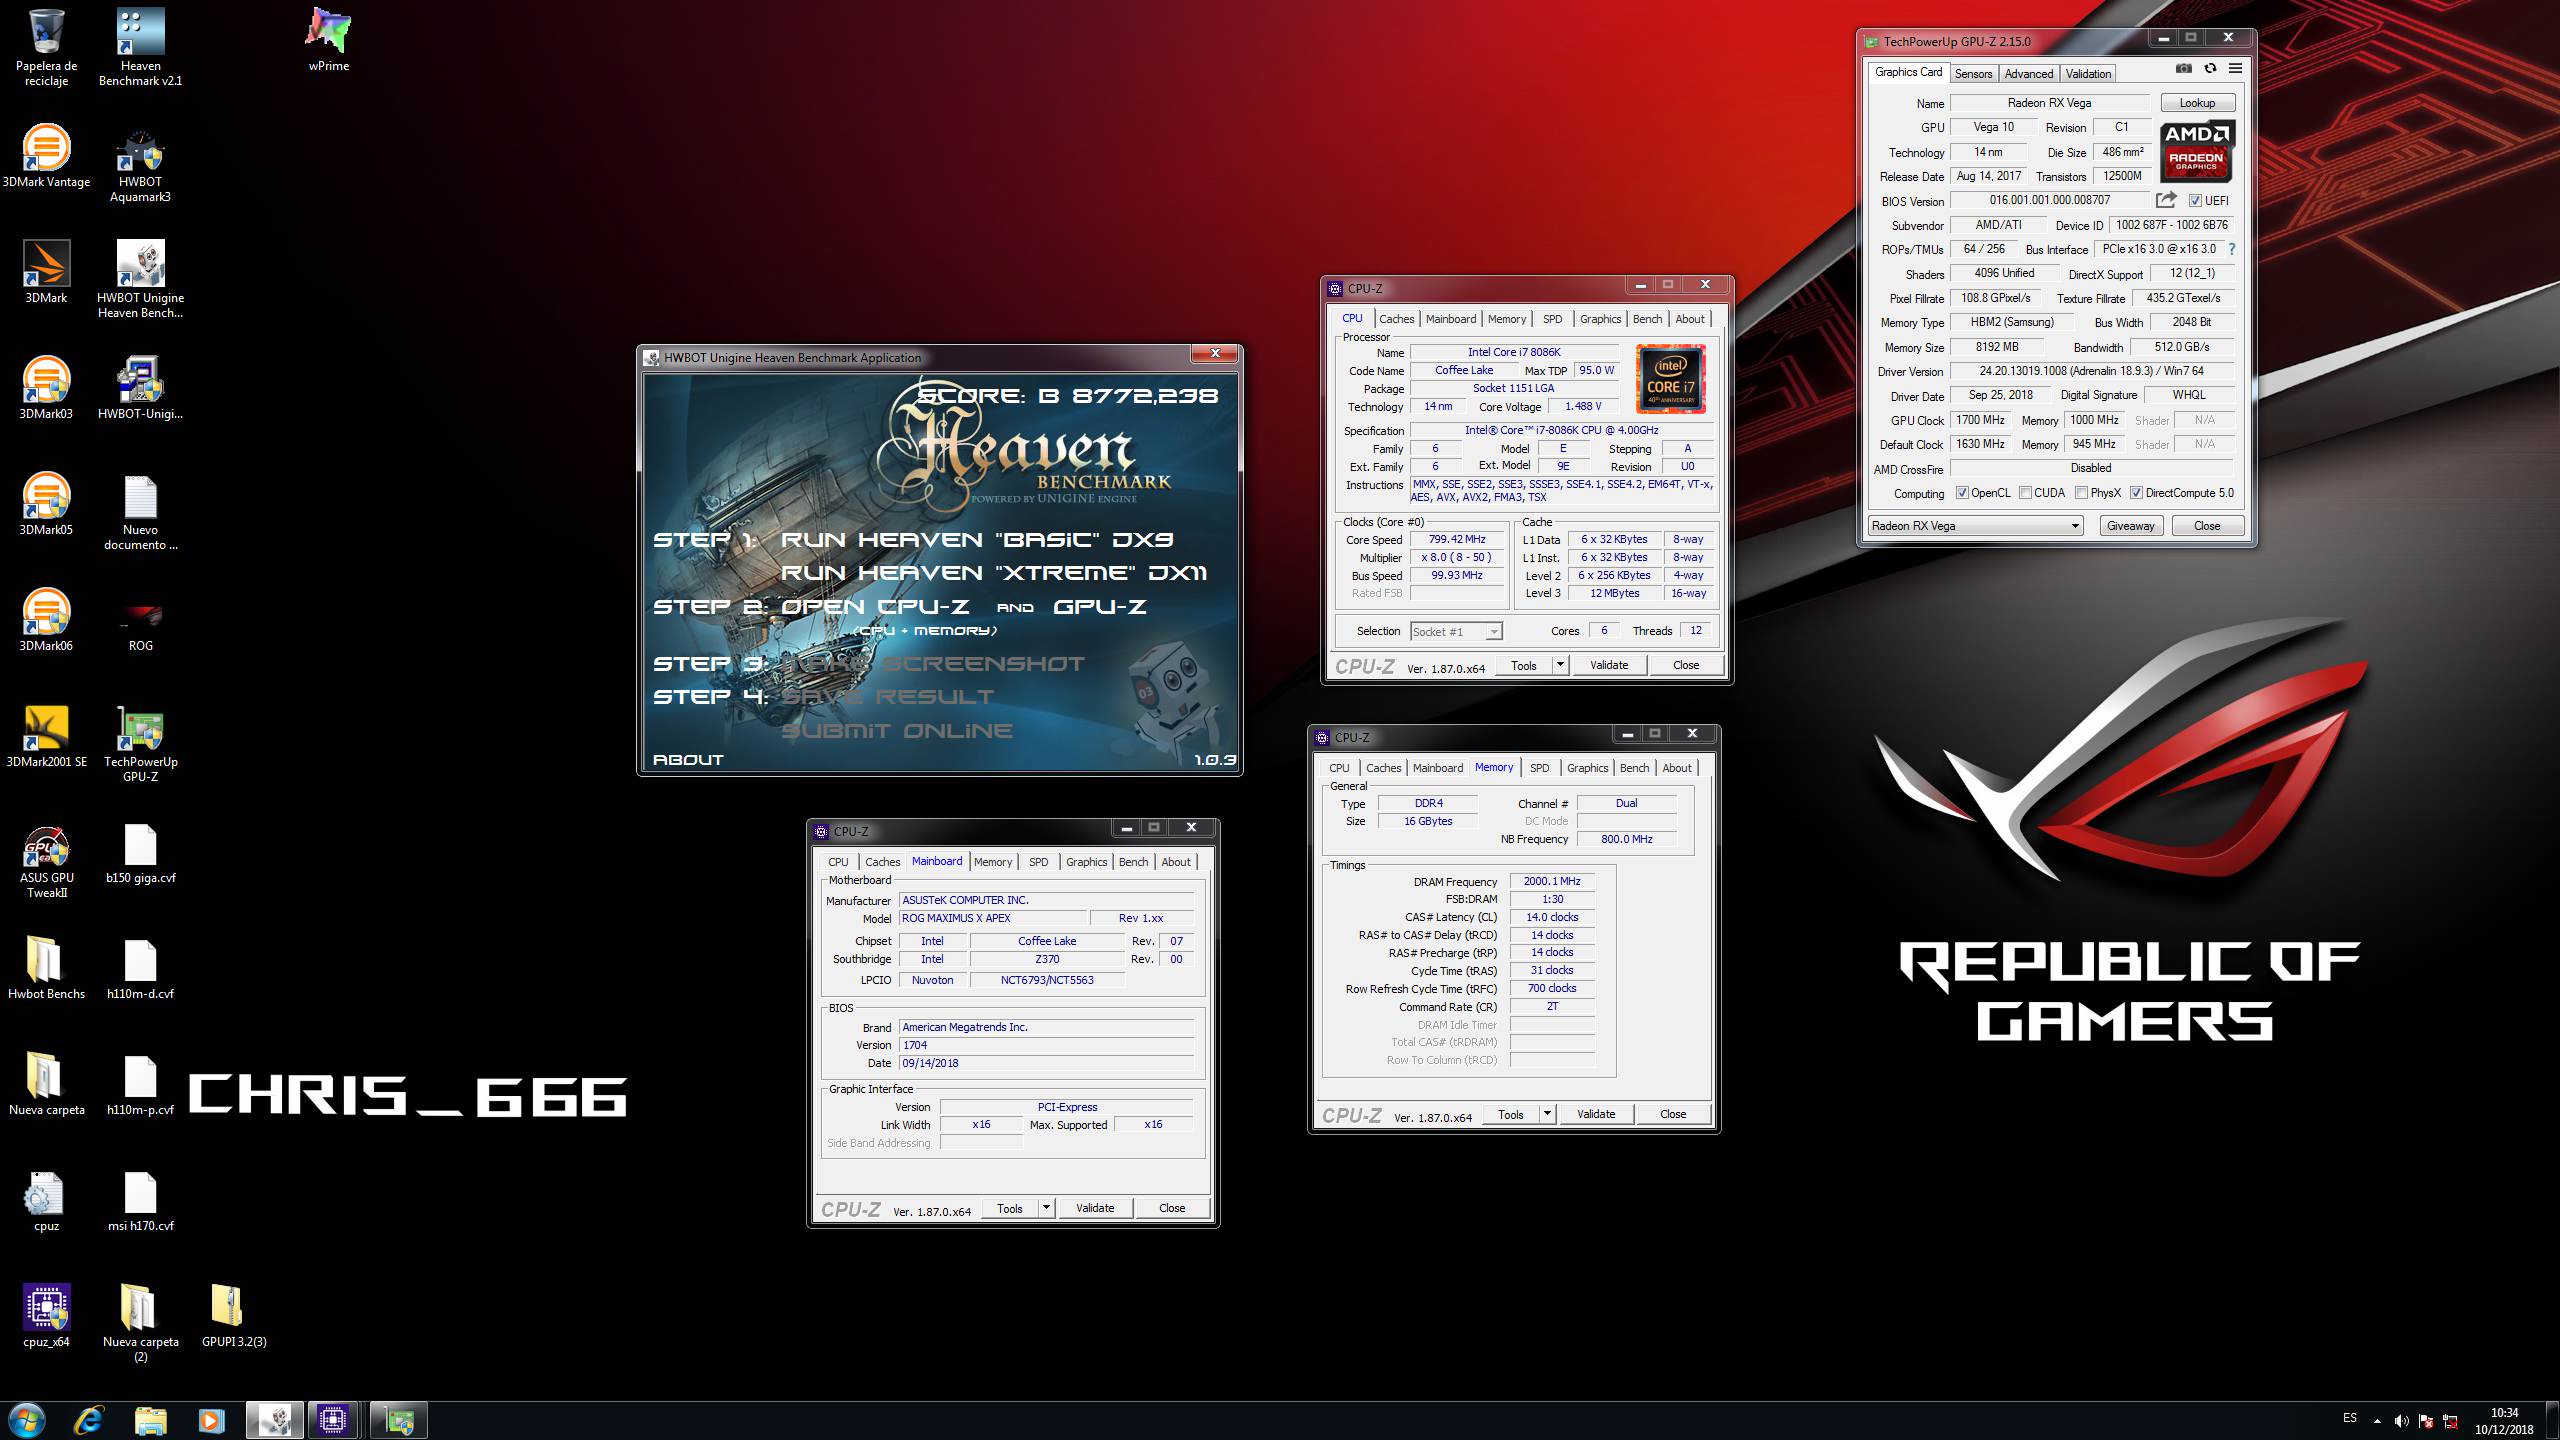Open the GPUPI 3.2(3) archive folder
The image size is (2560, 1440).
(234, 1315)
